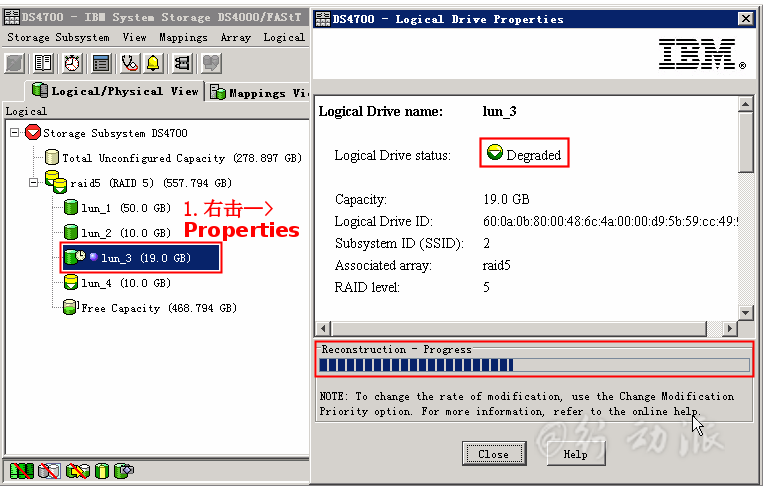Open the Mappings menu
Image resolution: width=763 pixels, height=486 pixels.
(183, 37)
